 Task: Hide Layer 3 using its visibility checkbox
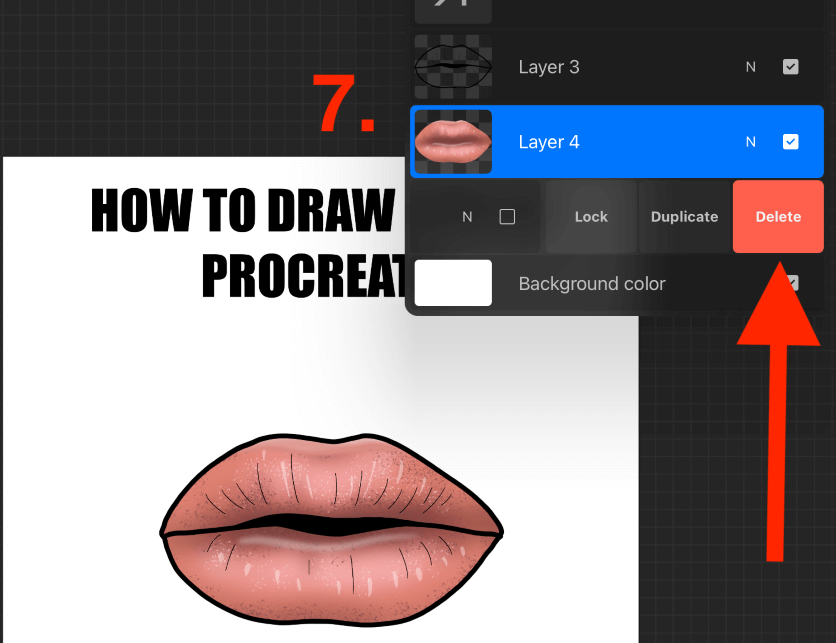tap(791, 67)
